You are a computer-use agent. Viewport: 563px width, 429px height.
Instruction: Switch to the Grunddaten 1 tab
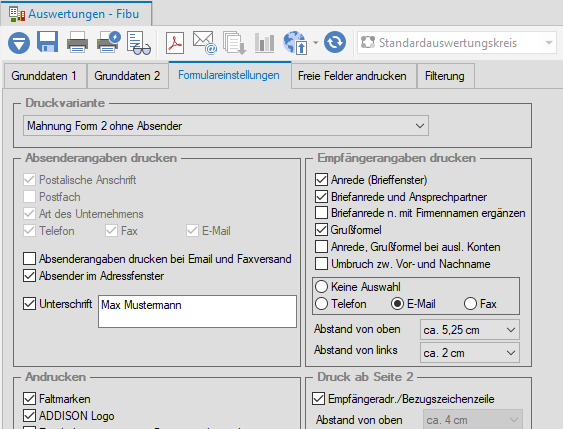tap(44, 76)
